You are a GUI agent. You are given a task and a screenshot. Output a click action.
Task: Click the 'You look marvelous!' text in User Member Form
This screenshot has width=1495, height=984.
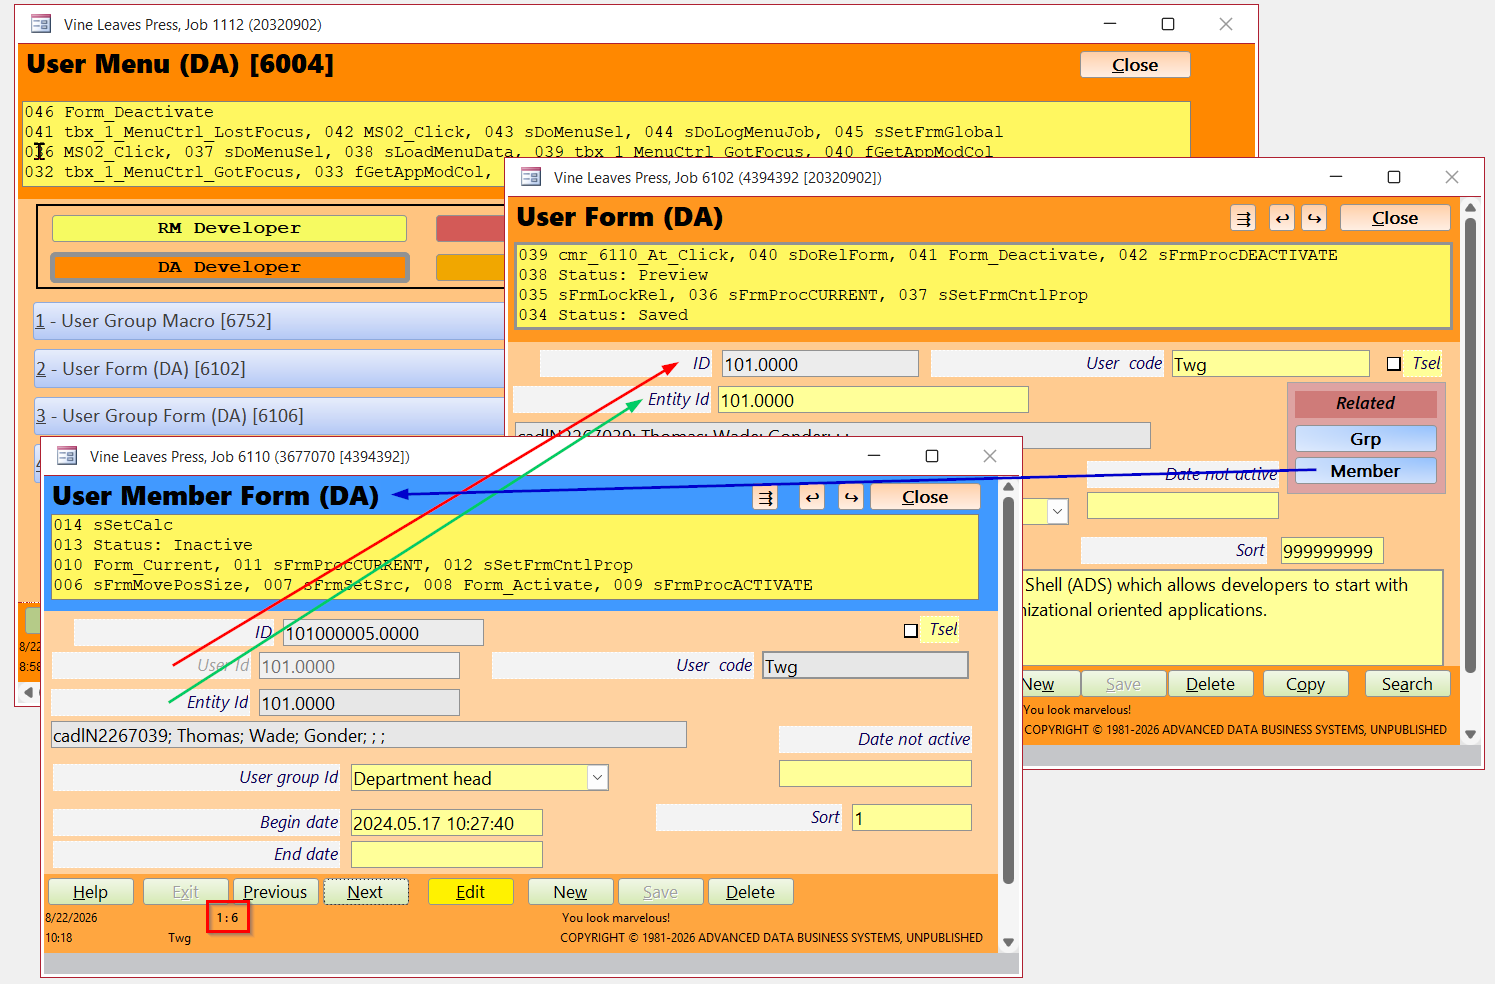616,918
